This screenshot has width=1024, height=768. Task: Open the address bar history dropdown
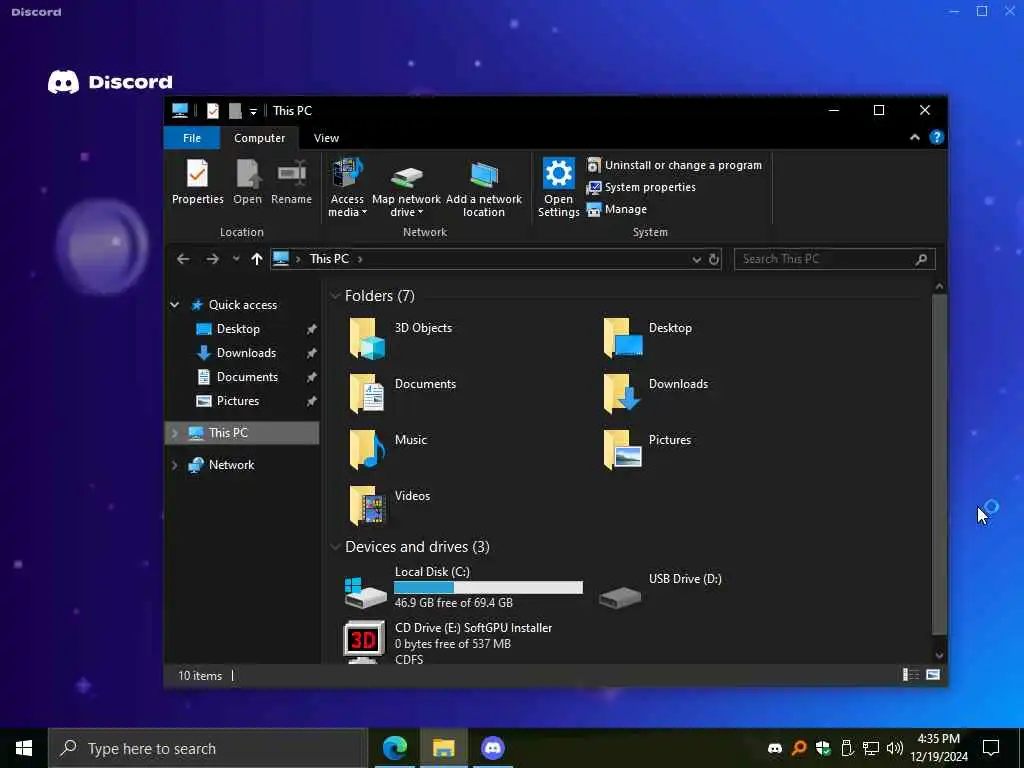point(696,259)
